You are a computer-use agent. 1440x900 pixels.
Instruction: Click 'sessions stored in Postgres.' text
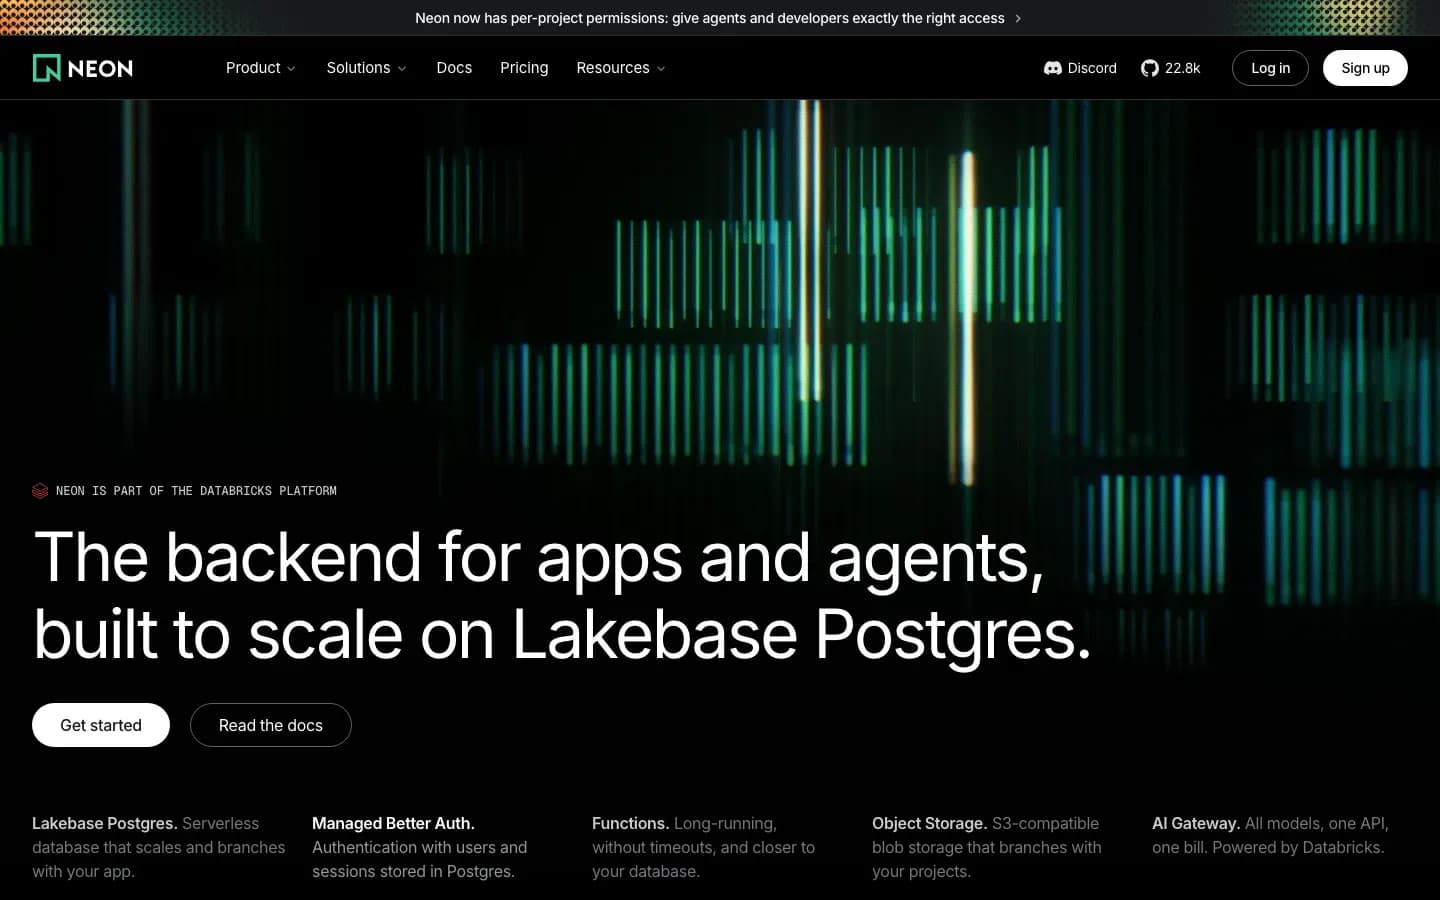click(x=413, y=871)
